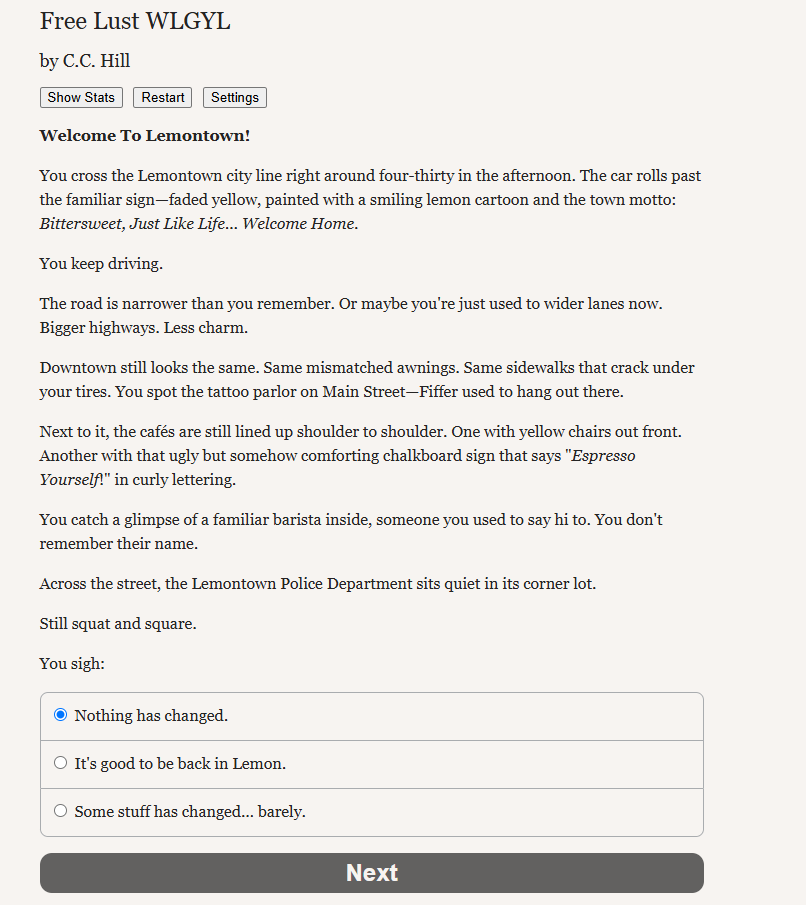Click the "Still squat and square." sentence
Viewport: 806px width, 905px height.
pos(118,624)
